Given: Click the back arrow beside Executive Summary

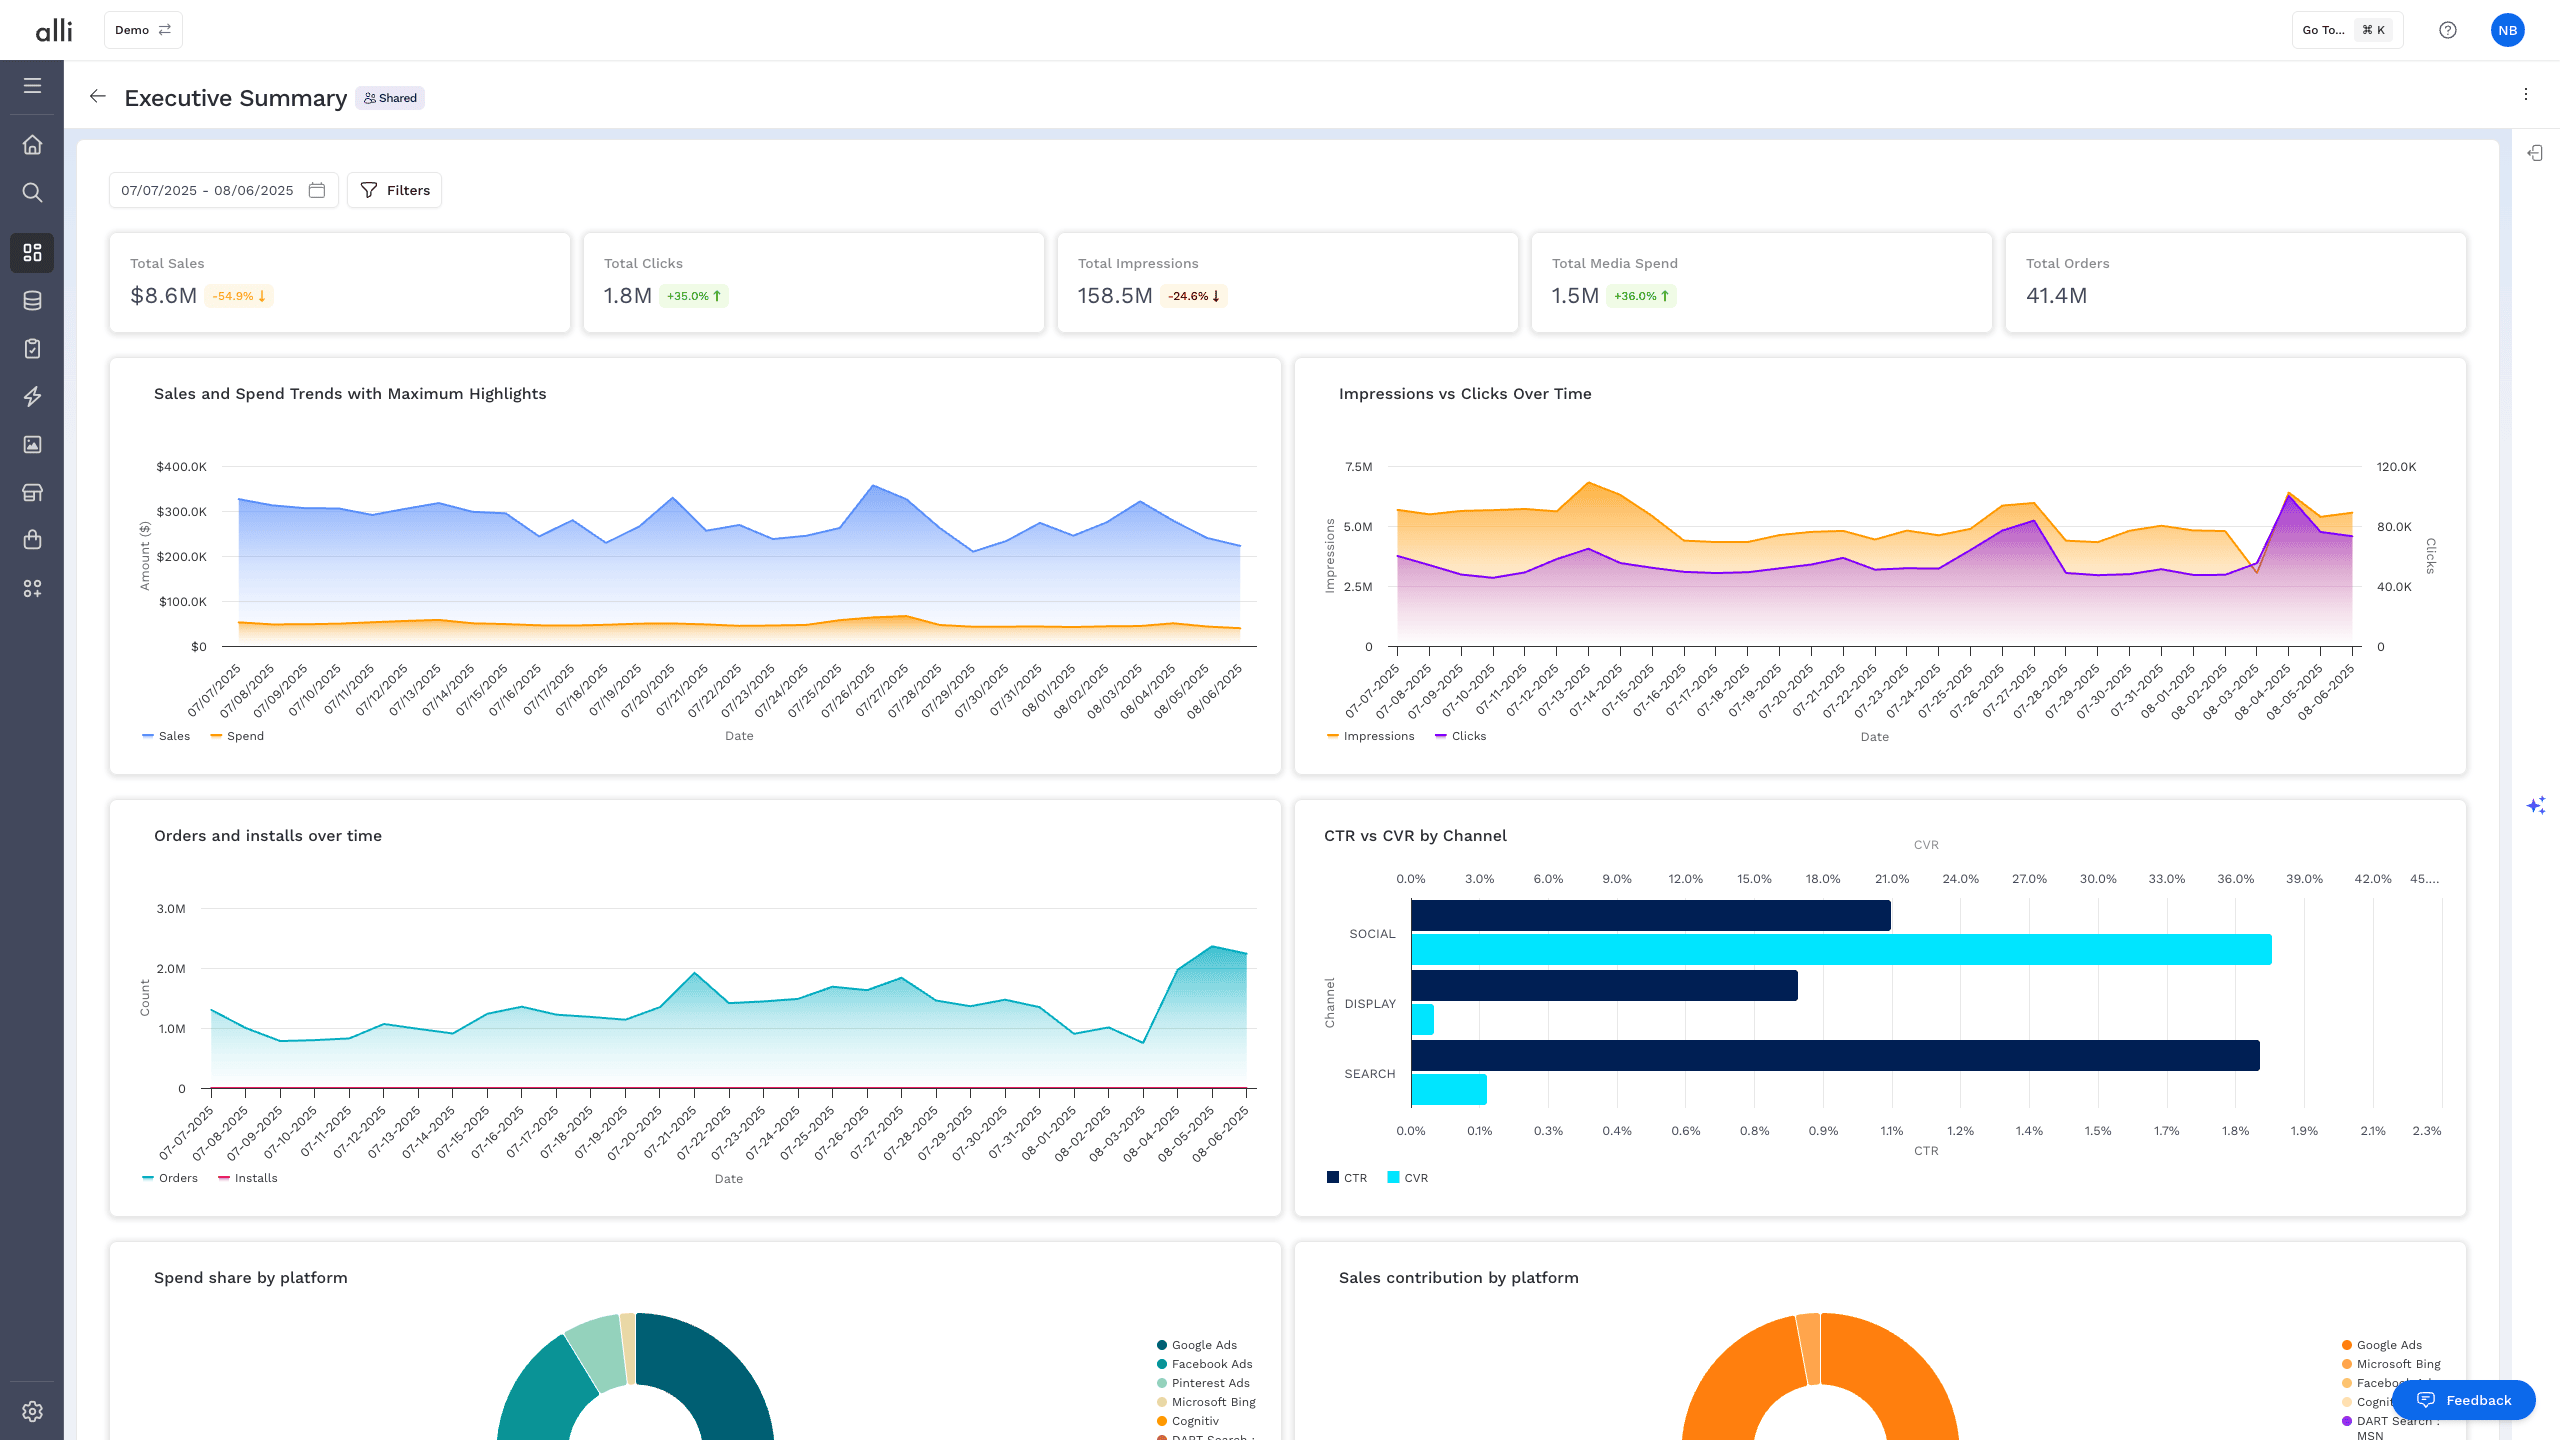Looking at the screenshot, I should [97, 96].
